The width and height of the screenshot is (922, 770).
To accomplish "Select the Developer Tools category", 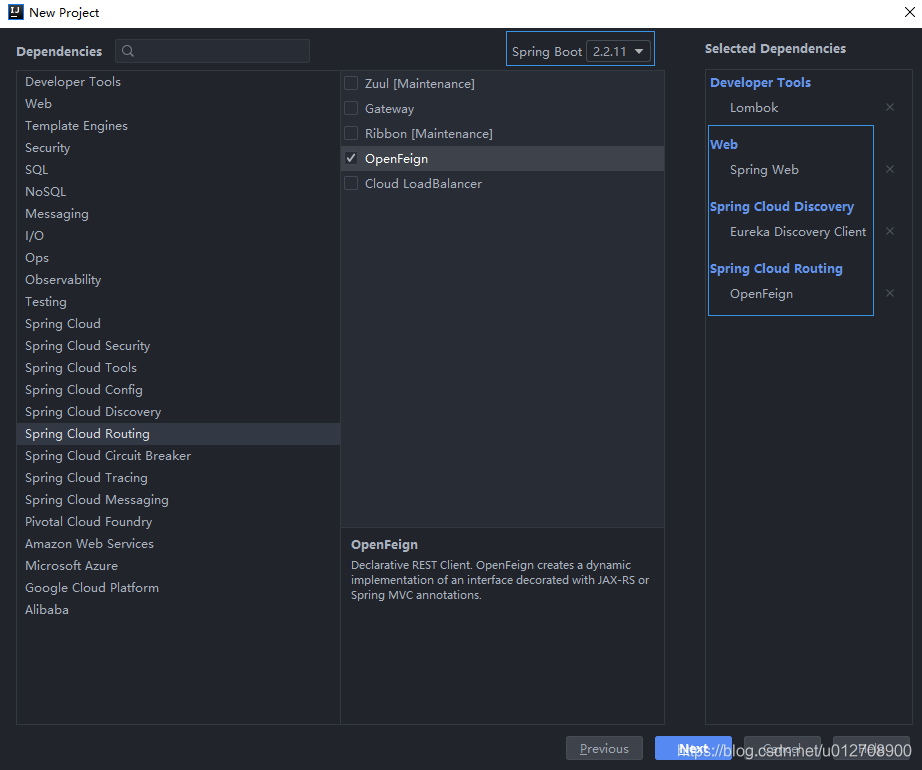I will (x=178, y=82).
